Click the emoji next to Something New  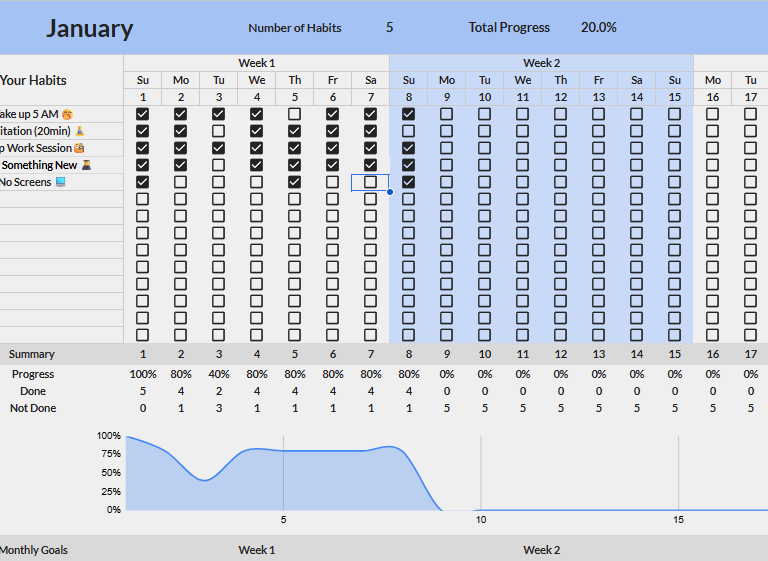[86, 165]
